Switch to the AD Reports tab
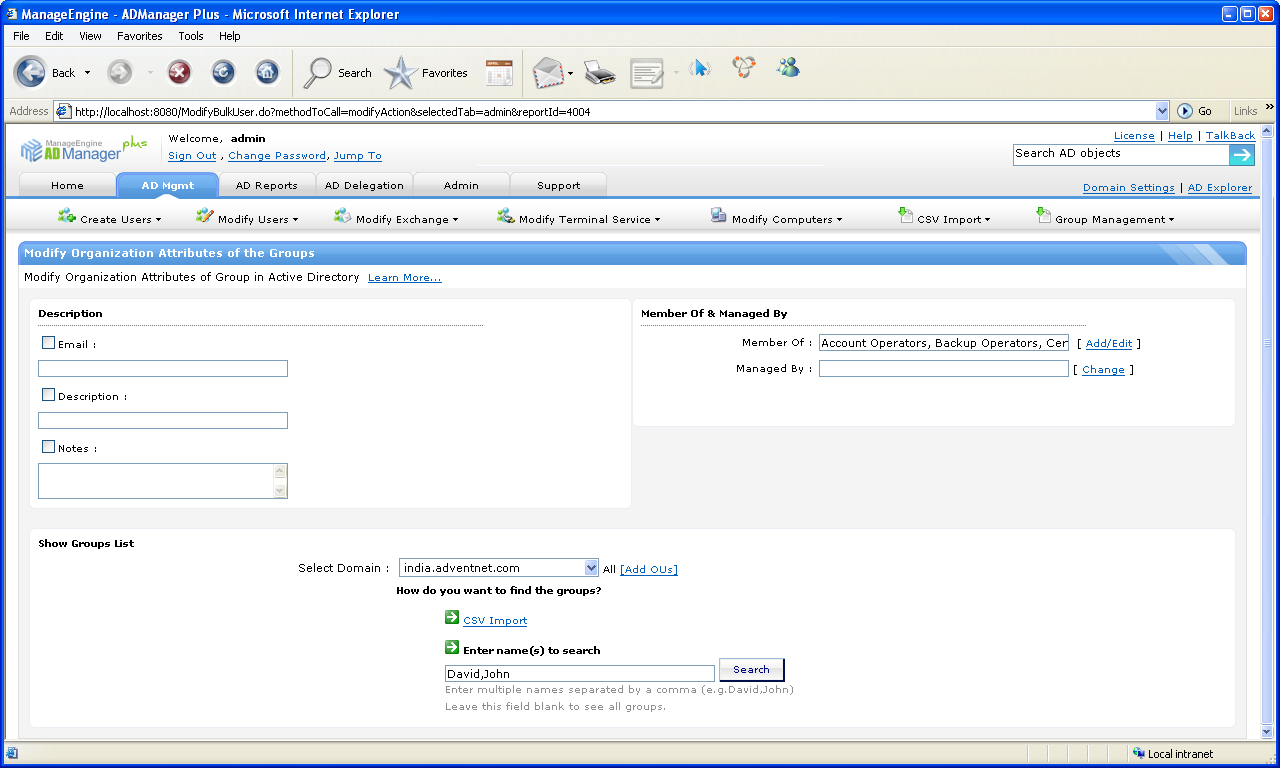This screenshot has width=1280, height=768. tap(266, 185)
